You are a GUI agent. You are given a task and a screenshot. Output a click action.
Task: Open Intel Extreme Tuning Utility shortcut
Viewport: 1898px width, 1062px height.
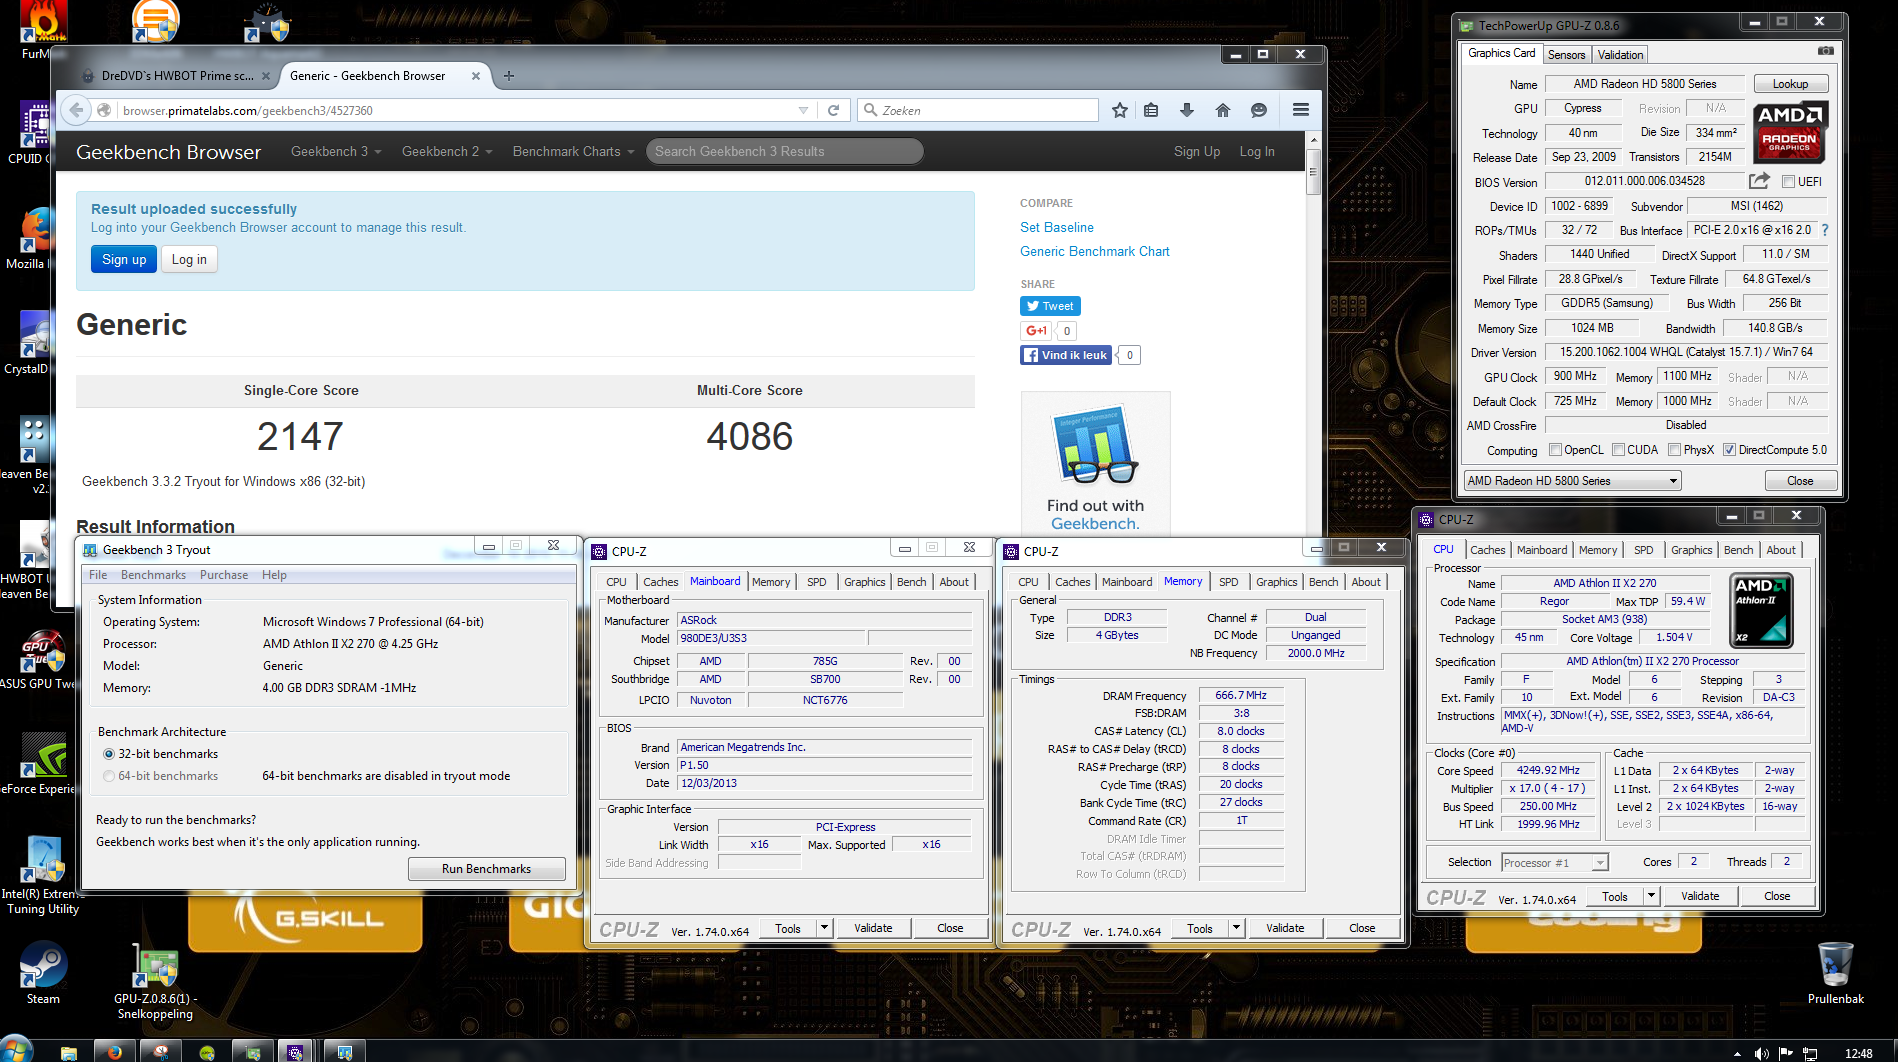click(x=42, y=875)
